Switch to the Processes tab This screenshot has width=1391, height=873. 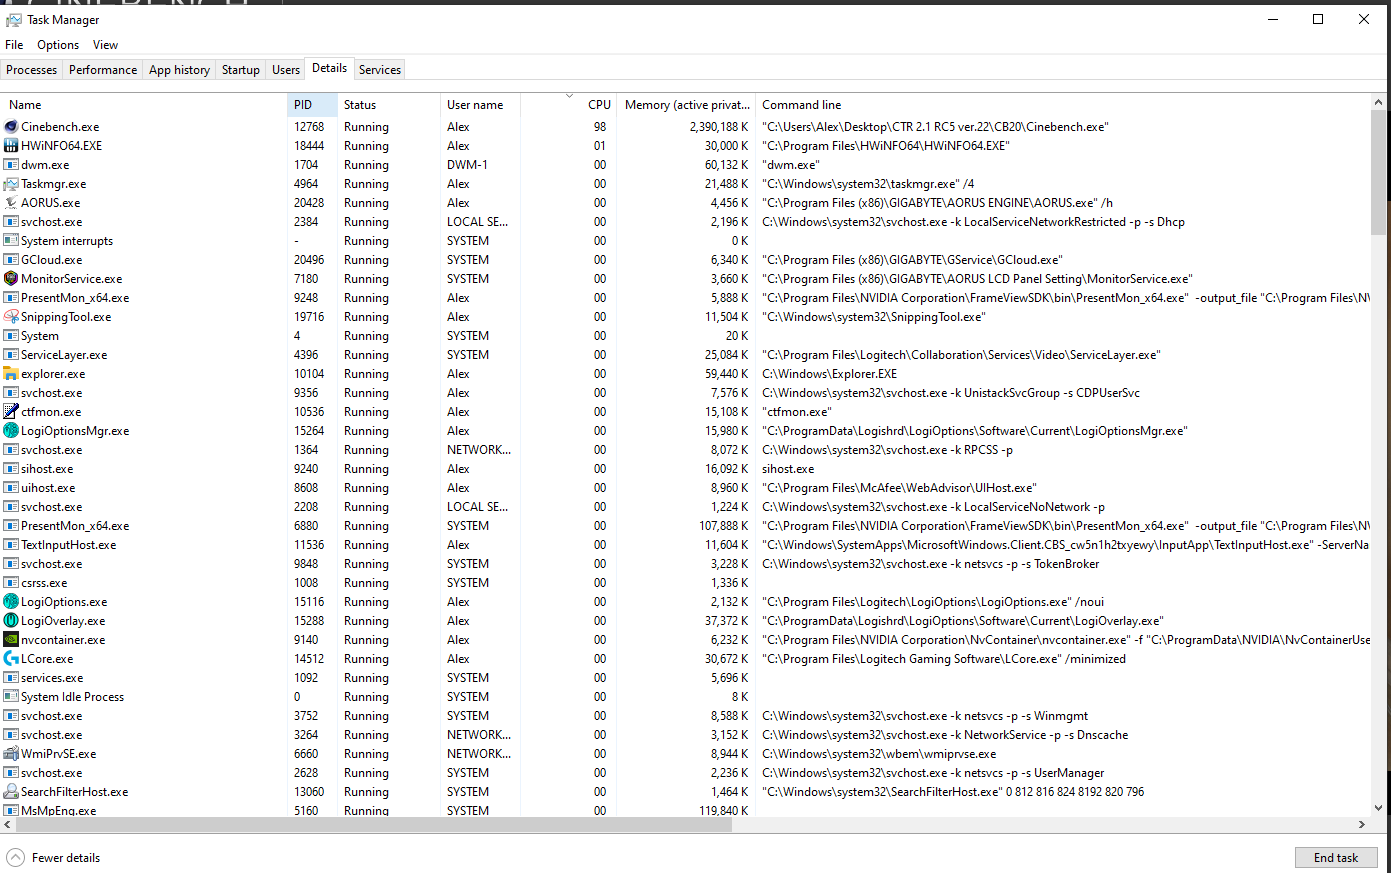tap(32, 70)
